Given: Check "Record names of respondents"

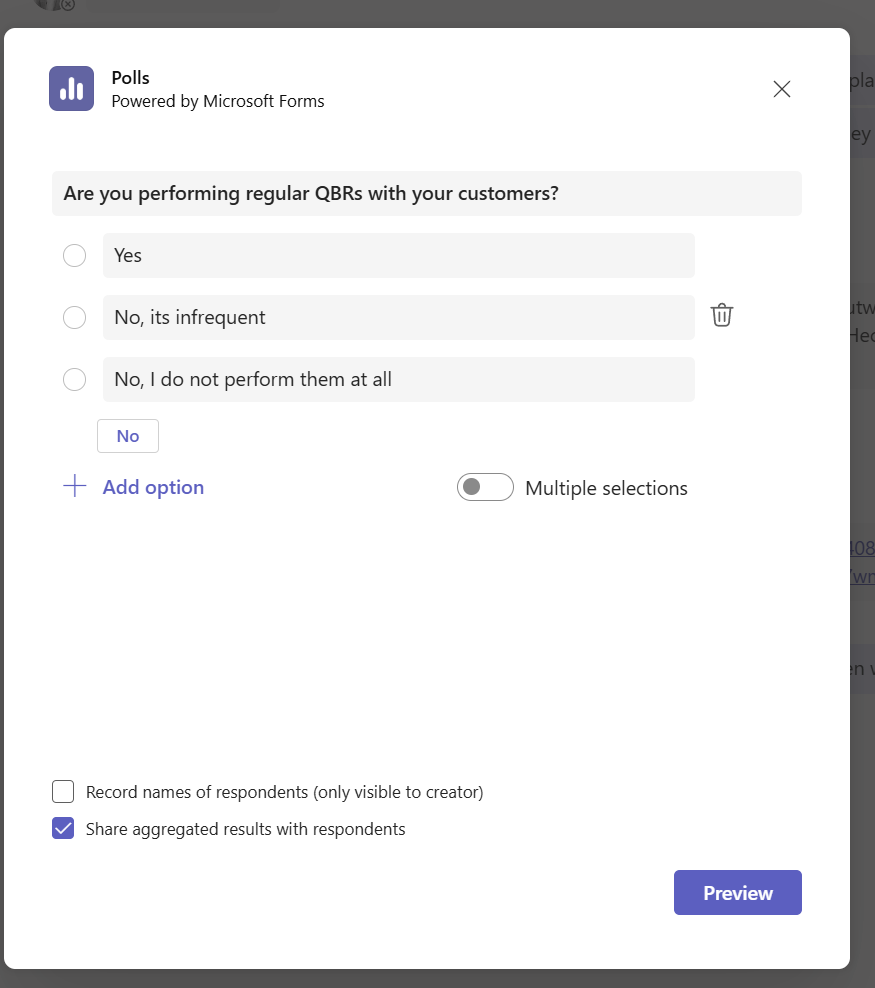Looking at the screenshot, I should pyautogui.click(x=62, y=791).
